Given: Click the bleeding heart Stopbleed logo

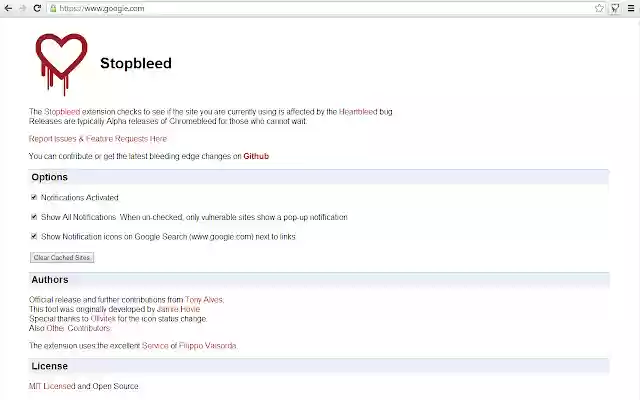Looking at the screenshot, I should 61,64.
